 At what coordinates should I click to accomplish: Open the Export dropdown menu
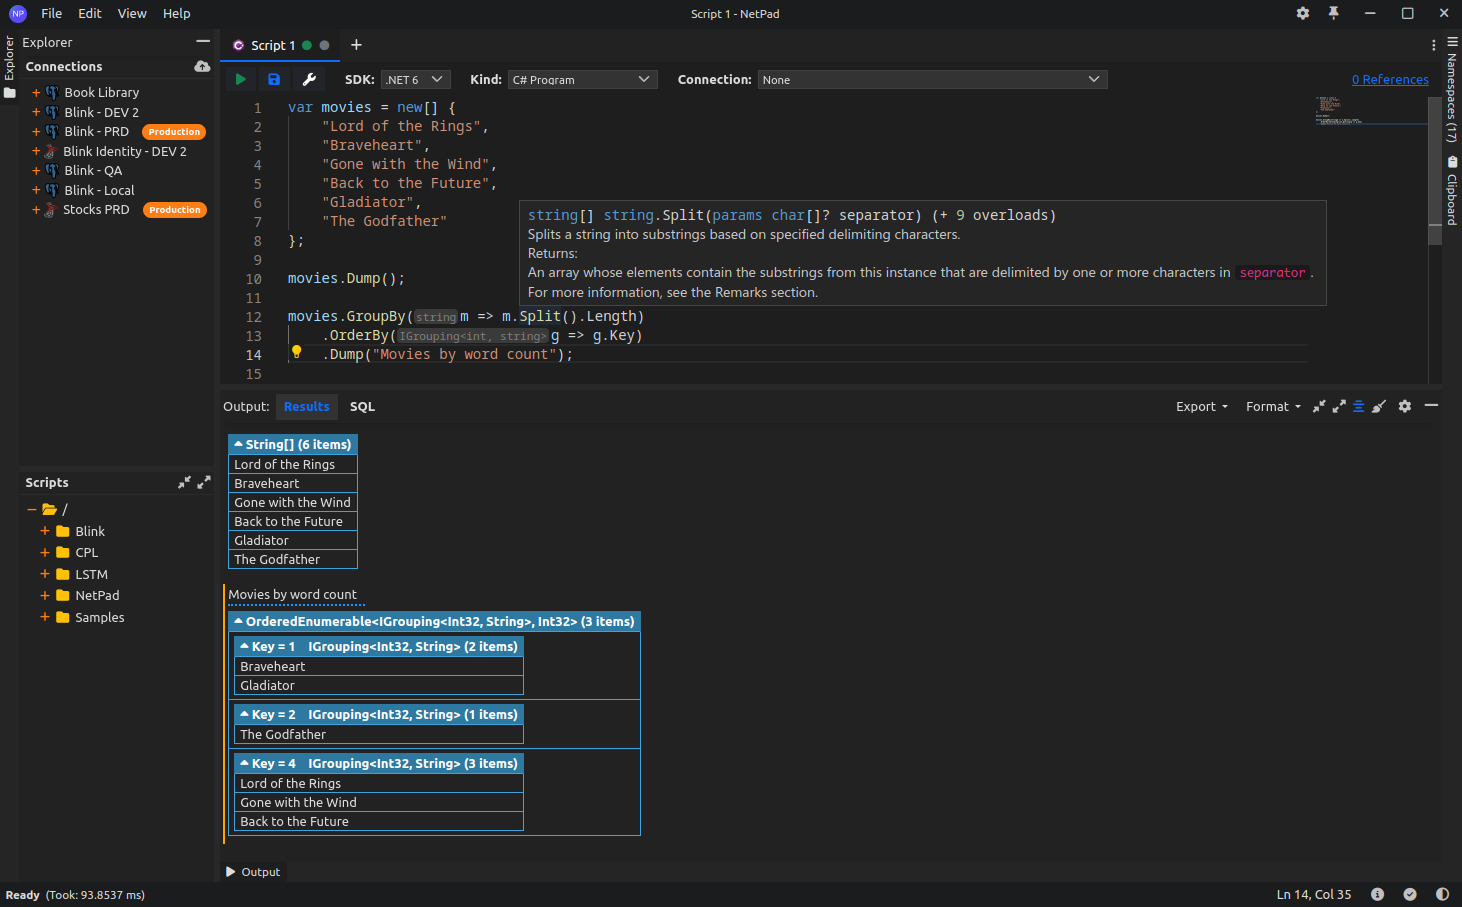tap(1201, 406)
